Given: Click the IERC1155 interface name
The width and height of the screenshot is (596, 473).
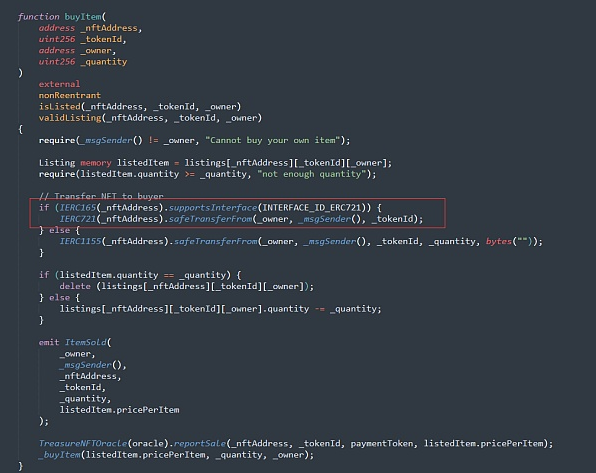Looking at the screenshot, I should 80,241.
